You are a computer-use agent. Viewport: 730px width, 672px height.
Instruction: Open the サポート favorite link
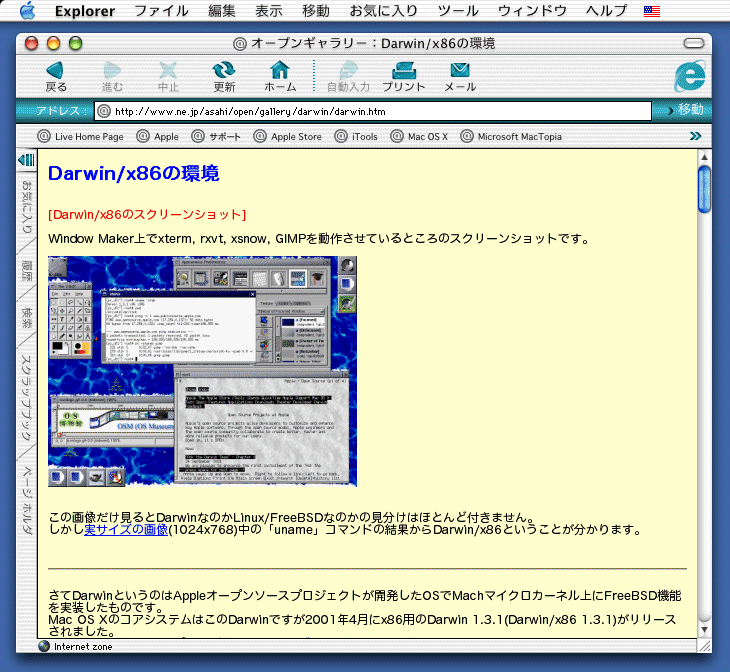216,136
